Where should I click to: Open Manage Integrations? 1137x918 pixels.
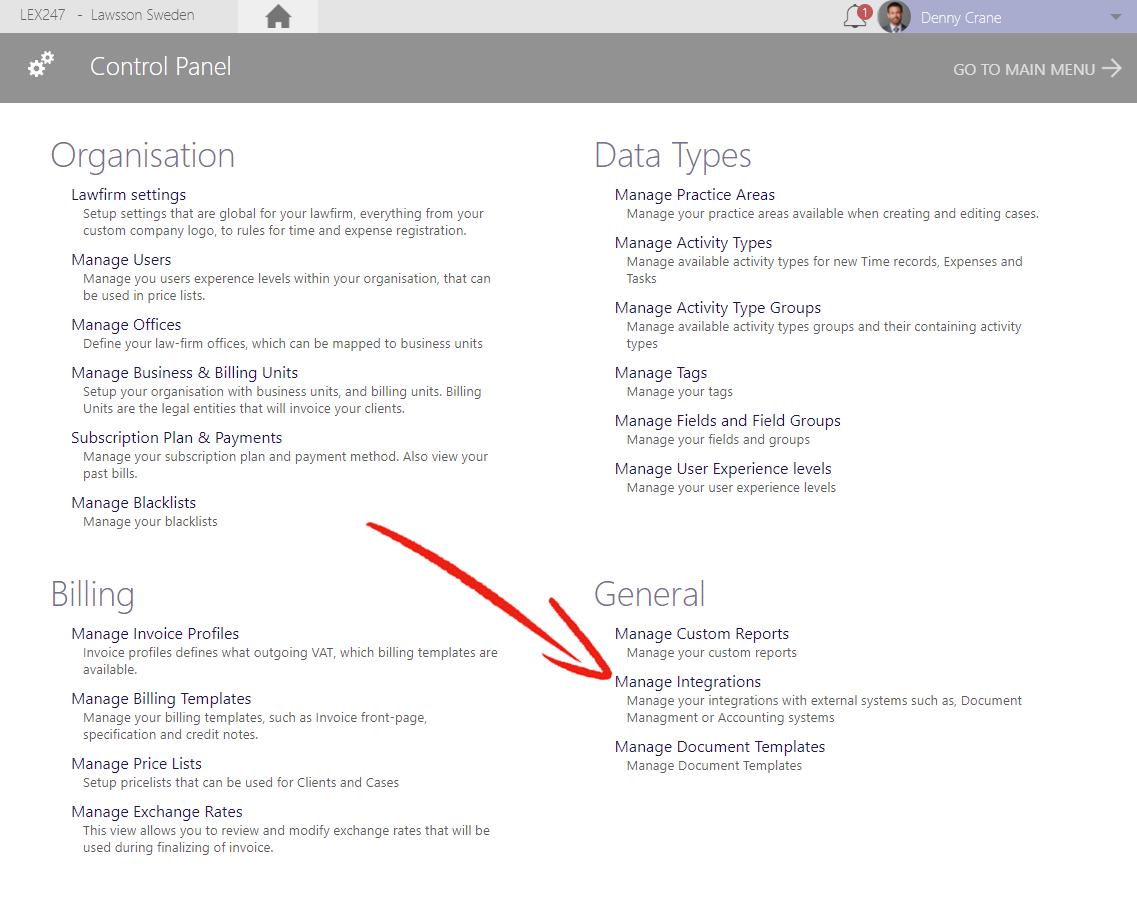pos(687,682)
